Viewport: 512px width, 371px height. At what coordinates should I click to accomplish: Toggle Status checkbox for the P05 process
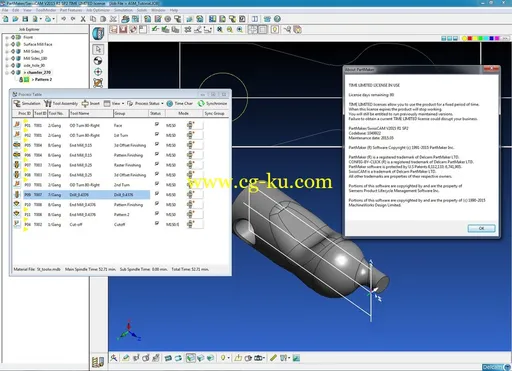pyautogui.click(x=157, y=144)
